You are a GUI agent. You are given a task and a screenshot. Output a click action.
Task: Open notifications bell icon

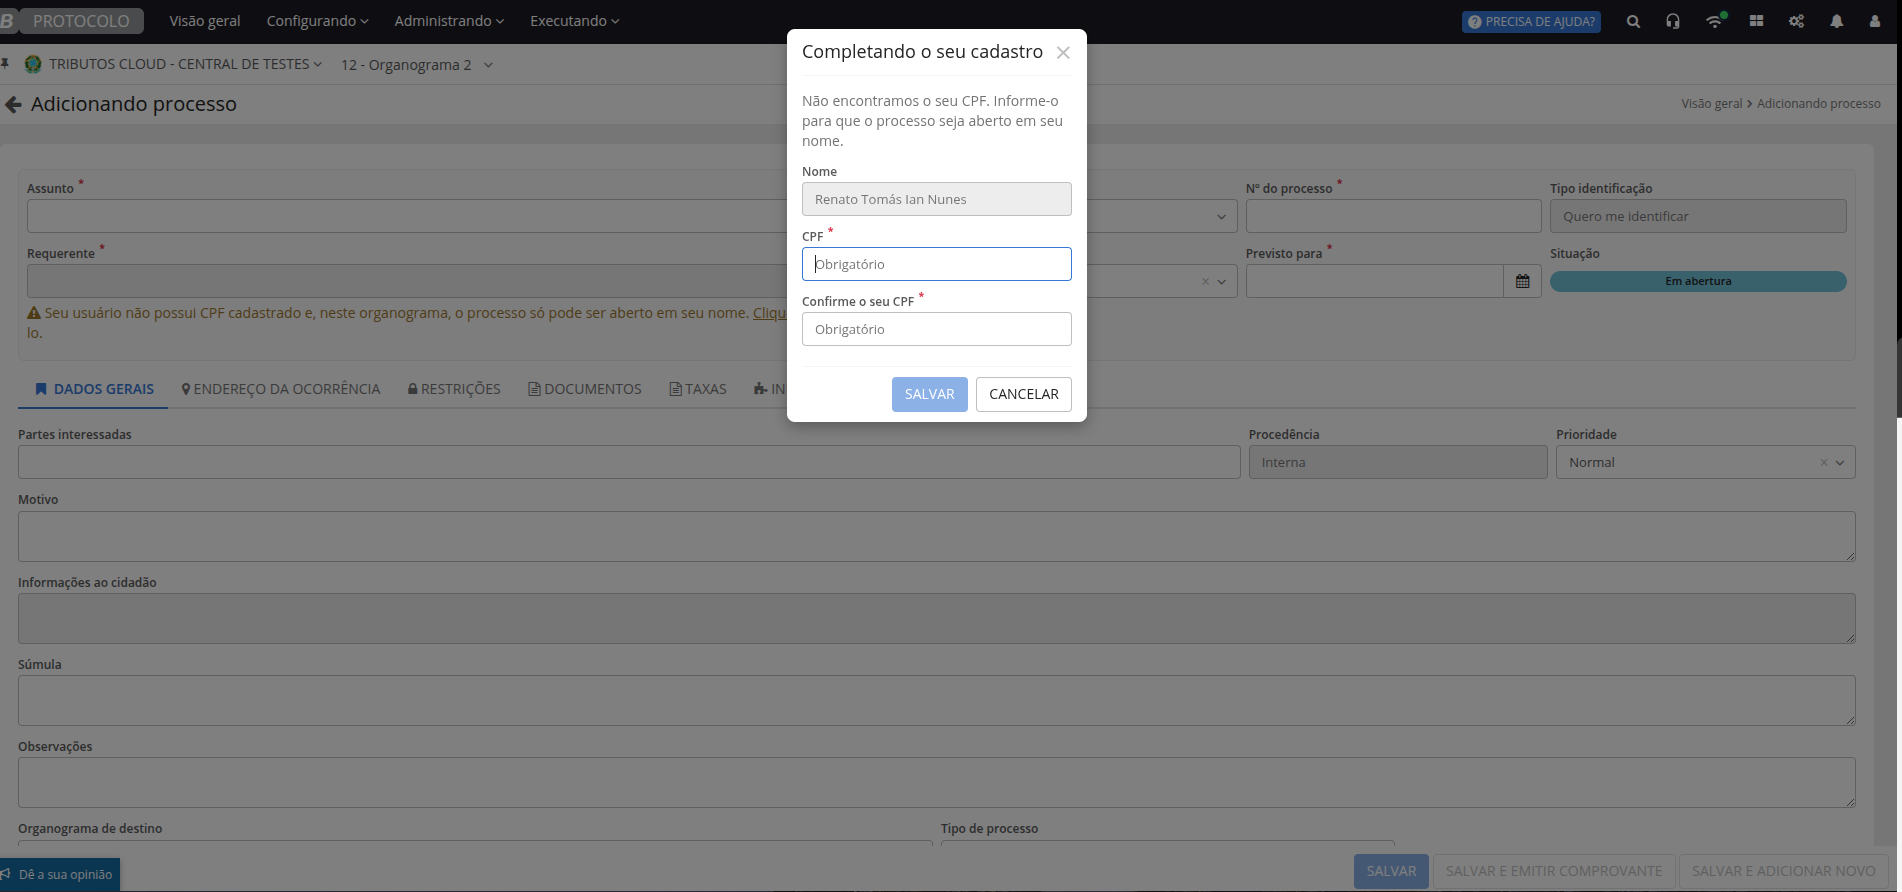1837,21
